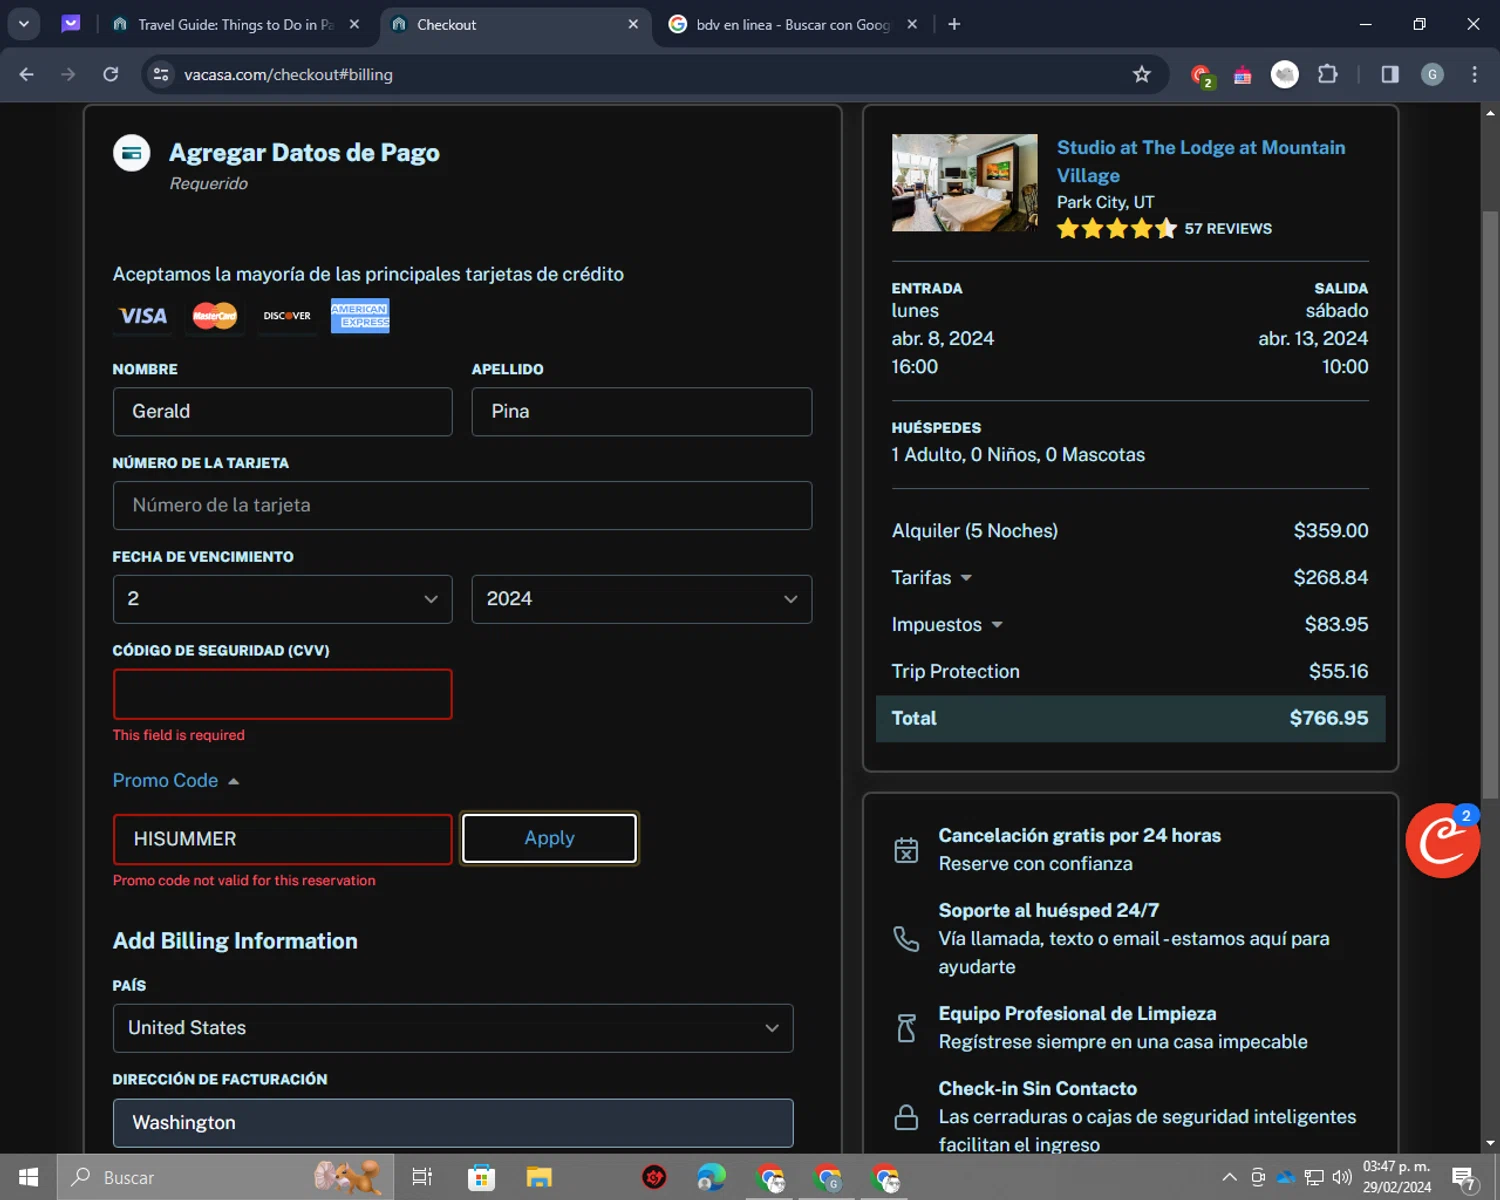
Task: Open Chrome three-dot menu
Action: pyautogui.click(x=1474, y=74)
